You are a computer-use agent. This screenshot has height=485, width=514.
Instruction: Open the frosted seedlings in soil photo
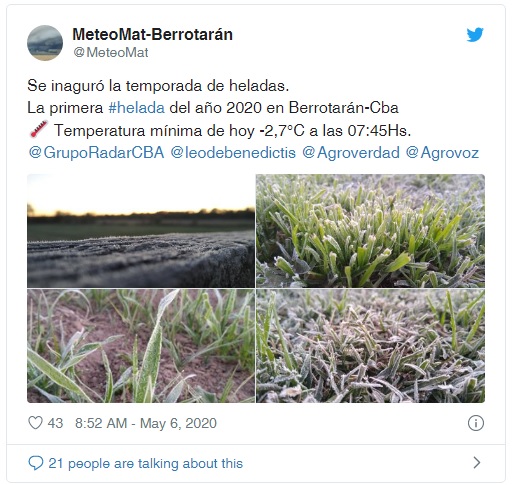coord(141,346)
